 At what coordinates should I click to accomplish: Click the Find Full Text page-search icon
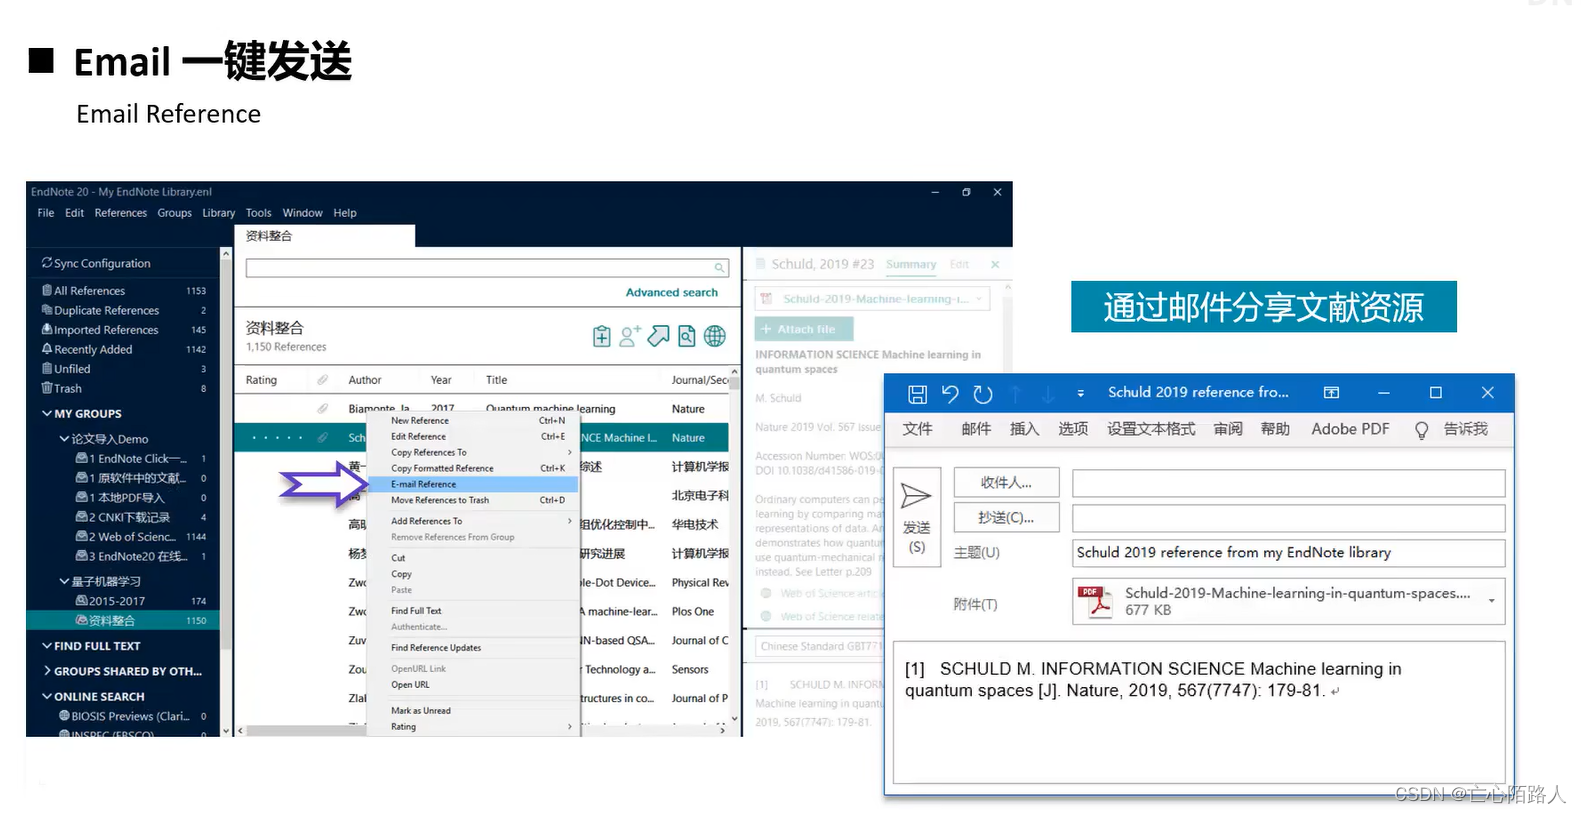pyautogui.click(x=687, y=337)
